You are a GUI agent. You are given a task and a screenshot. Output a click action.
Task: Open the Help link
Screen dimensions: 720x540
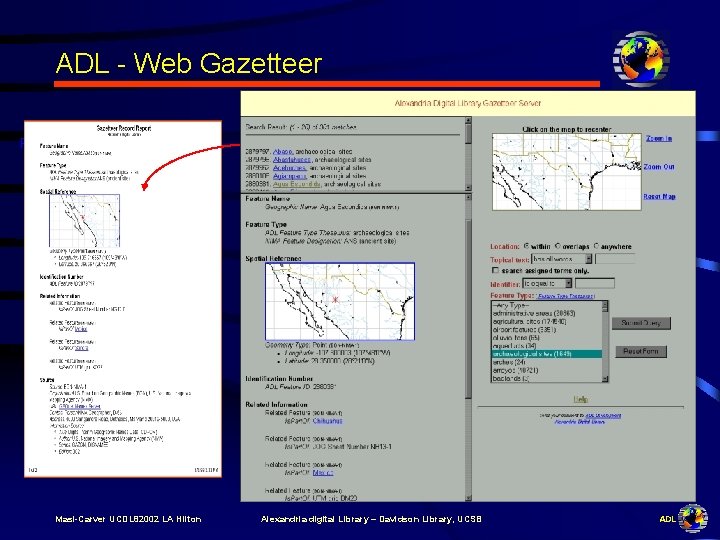point(581,399)
